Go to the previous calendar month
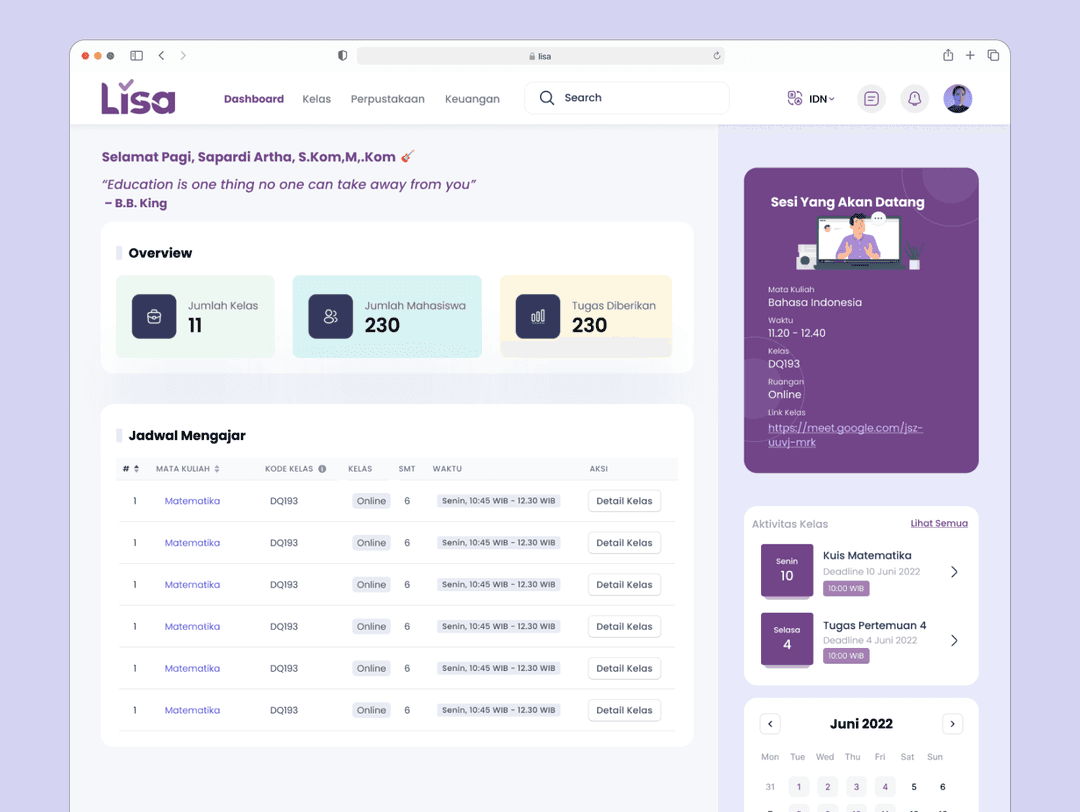Viewport: 1080px width, 812px height. coord(770,724)
